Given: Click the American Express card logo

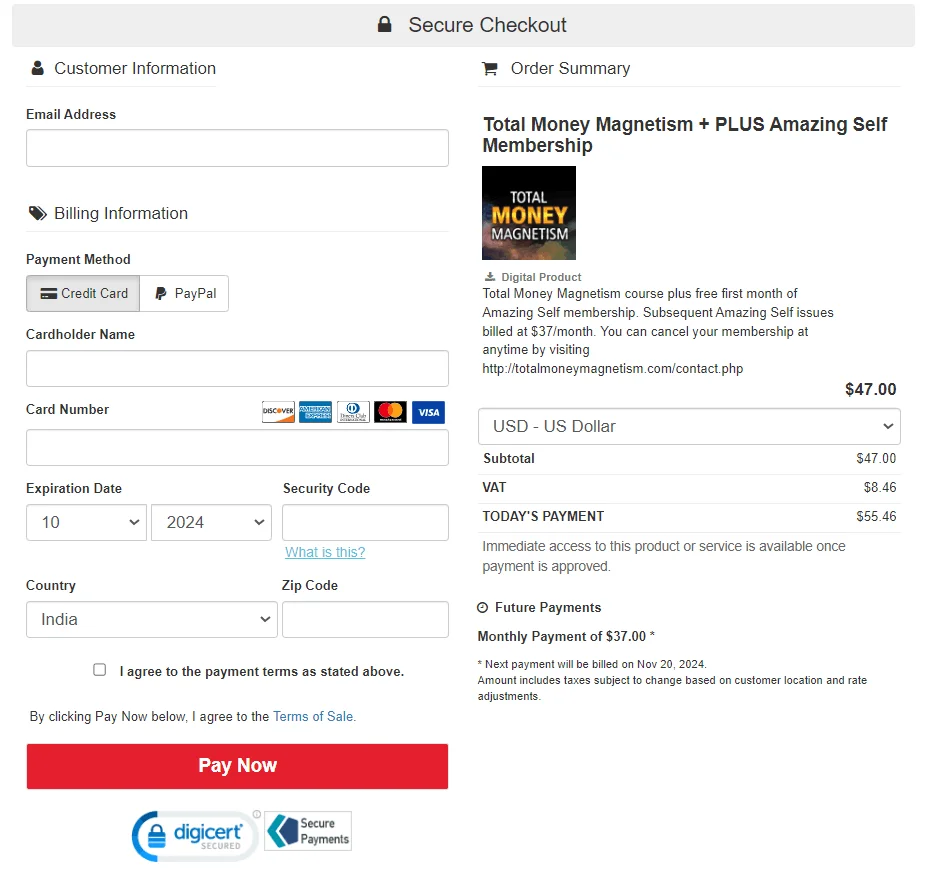Looking at the screenshot, I should pyautogui.click(x=315, y=411).
